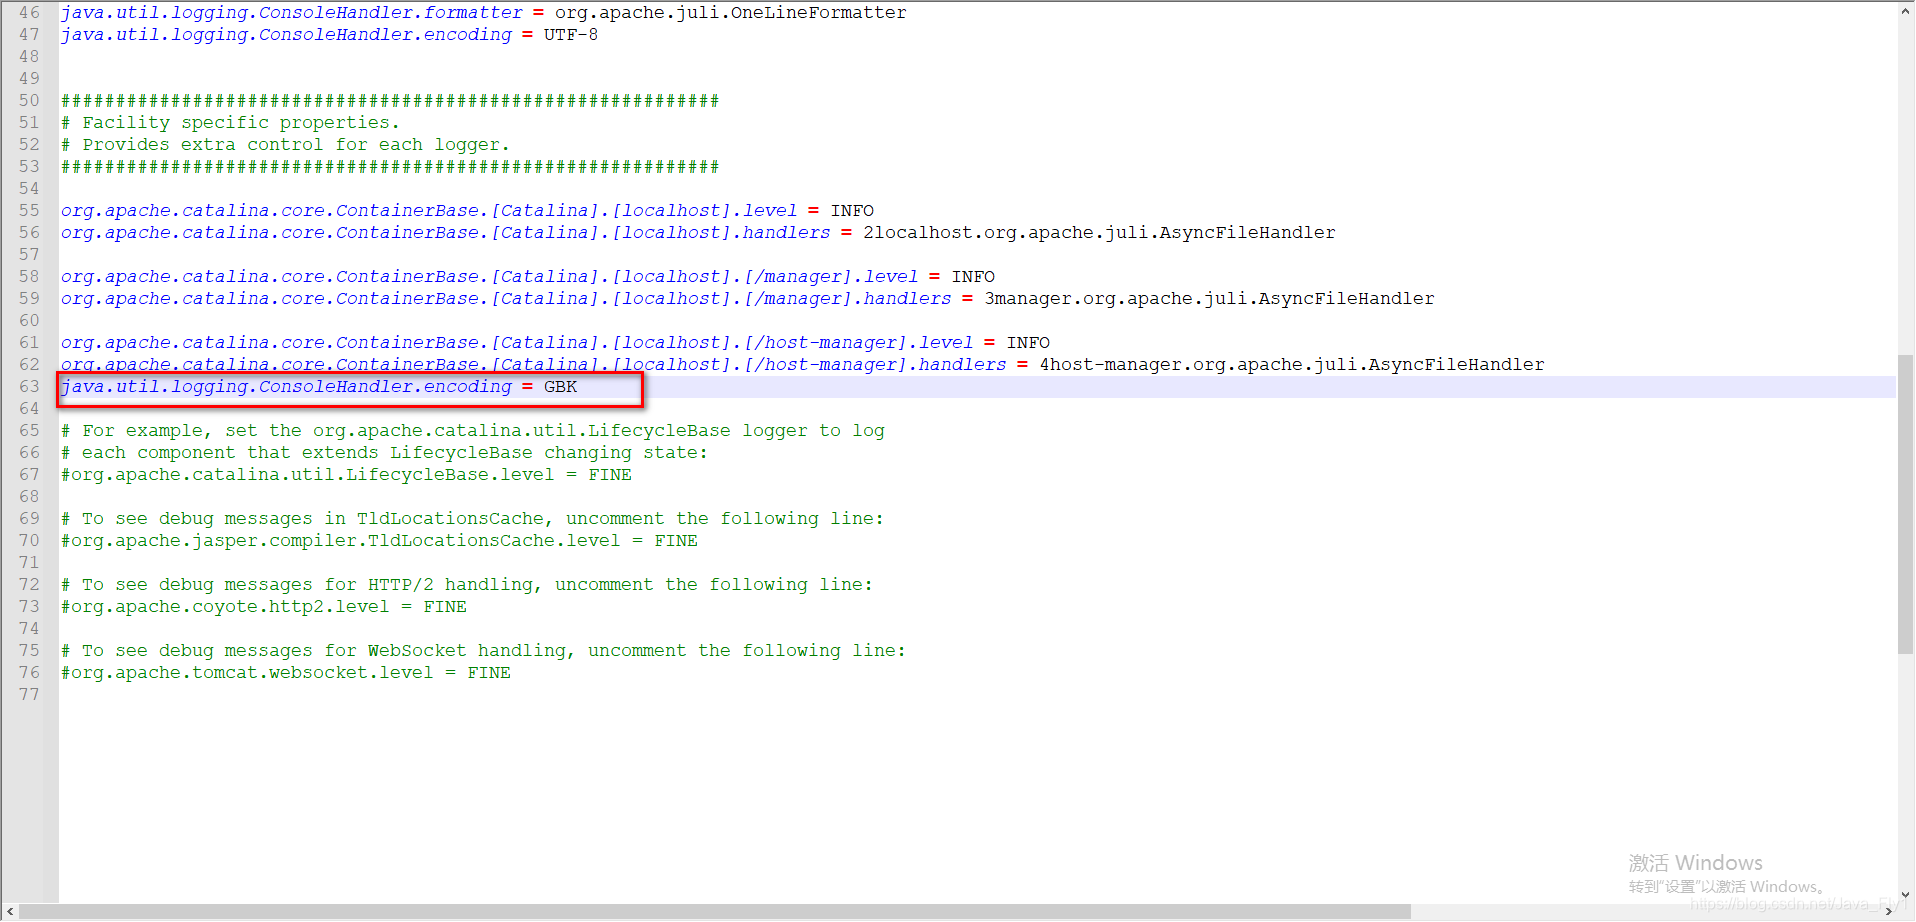Click '2localhost.org.apache.juli.AsyncFileHandler' value
Image resolution: width=1916 pixels, height=922 pixels.
pos(1099,233)
